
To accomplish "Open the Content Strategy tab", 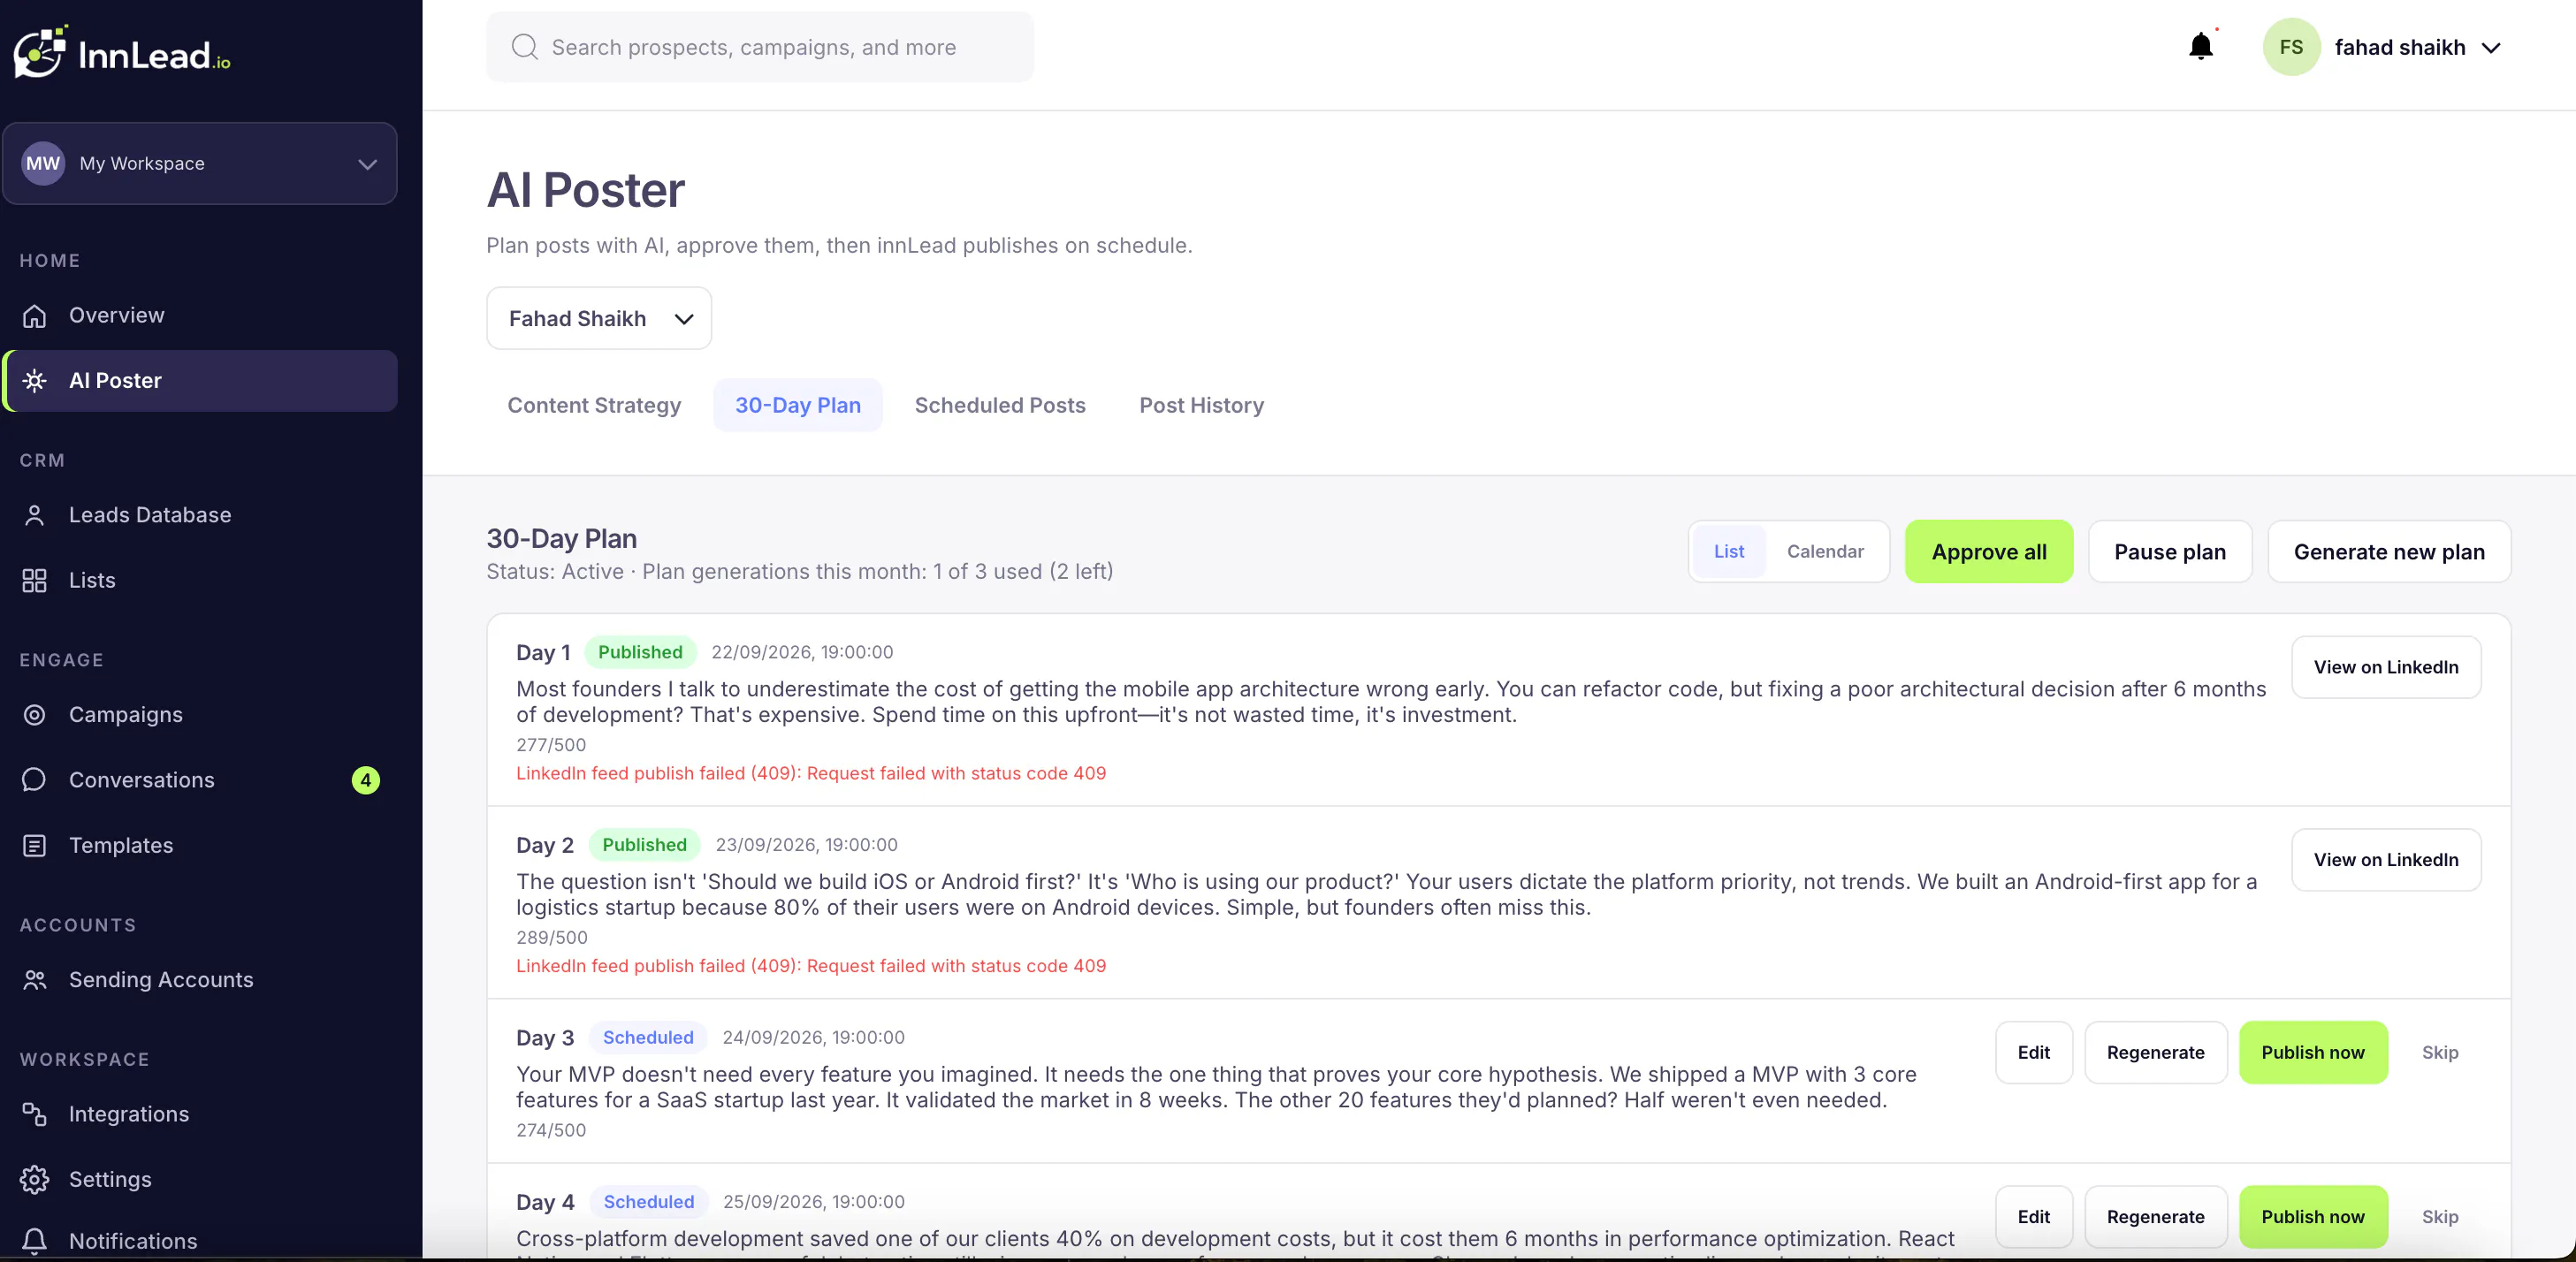I will tap(594, 405).
